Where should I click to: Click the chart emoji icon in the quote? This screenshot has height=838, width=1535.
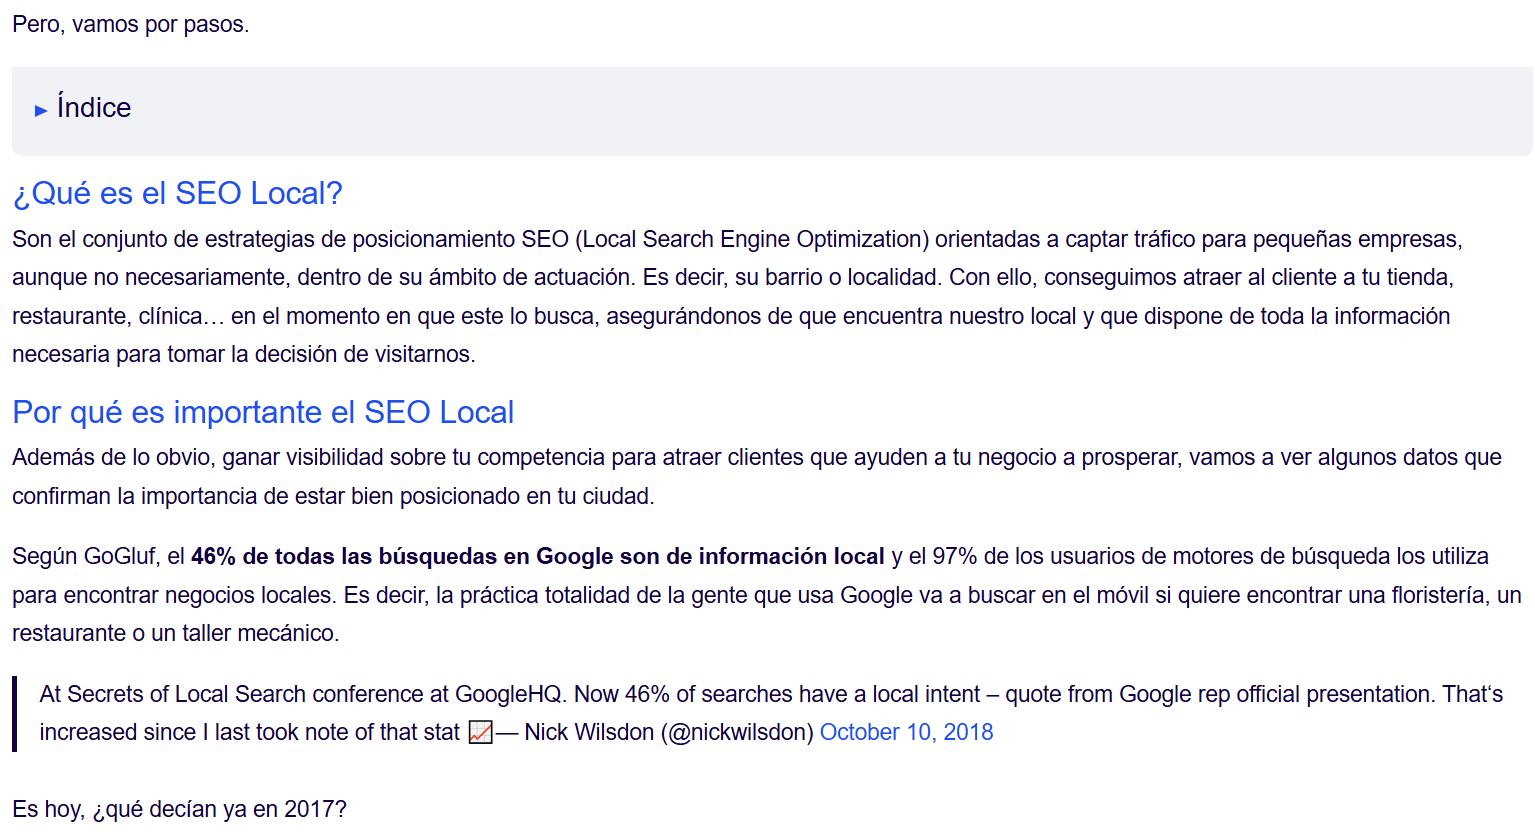tap(480, 732)
